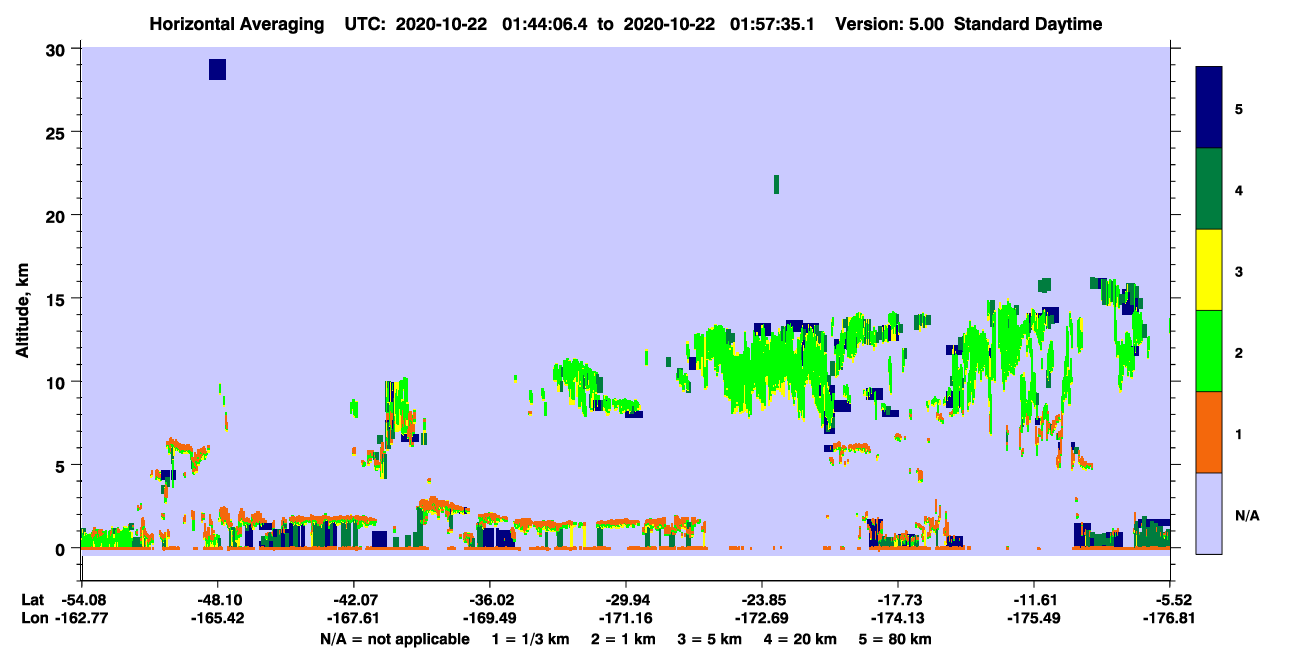Click the colorbar label 5
Screen dimensions: 1300x667
click(x=1239, y=108)
